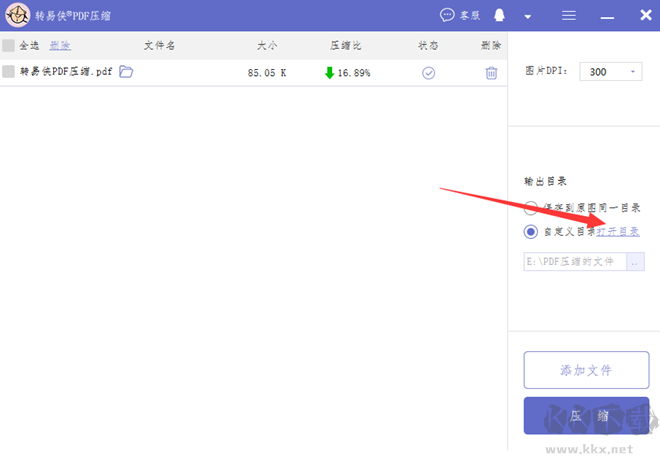The image size is (660, 456).
Task: Click the output path input field
Action: pyautogui.click(x=575, y=262)
